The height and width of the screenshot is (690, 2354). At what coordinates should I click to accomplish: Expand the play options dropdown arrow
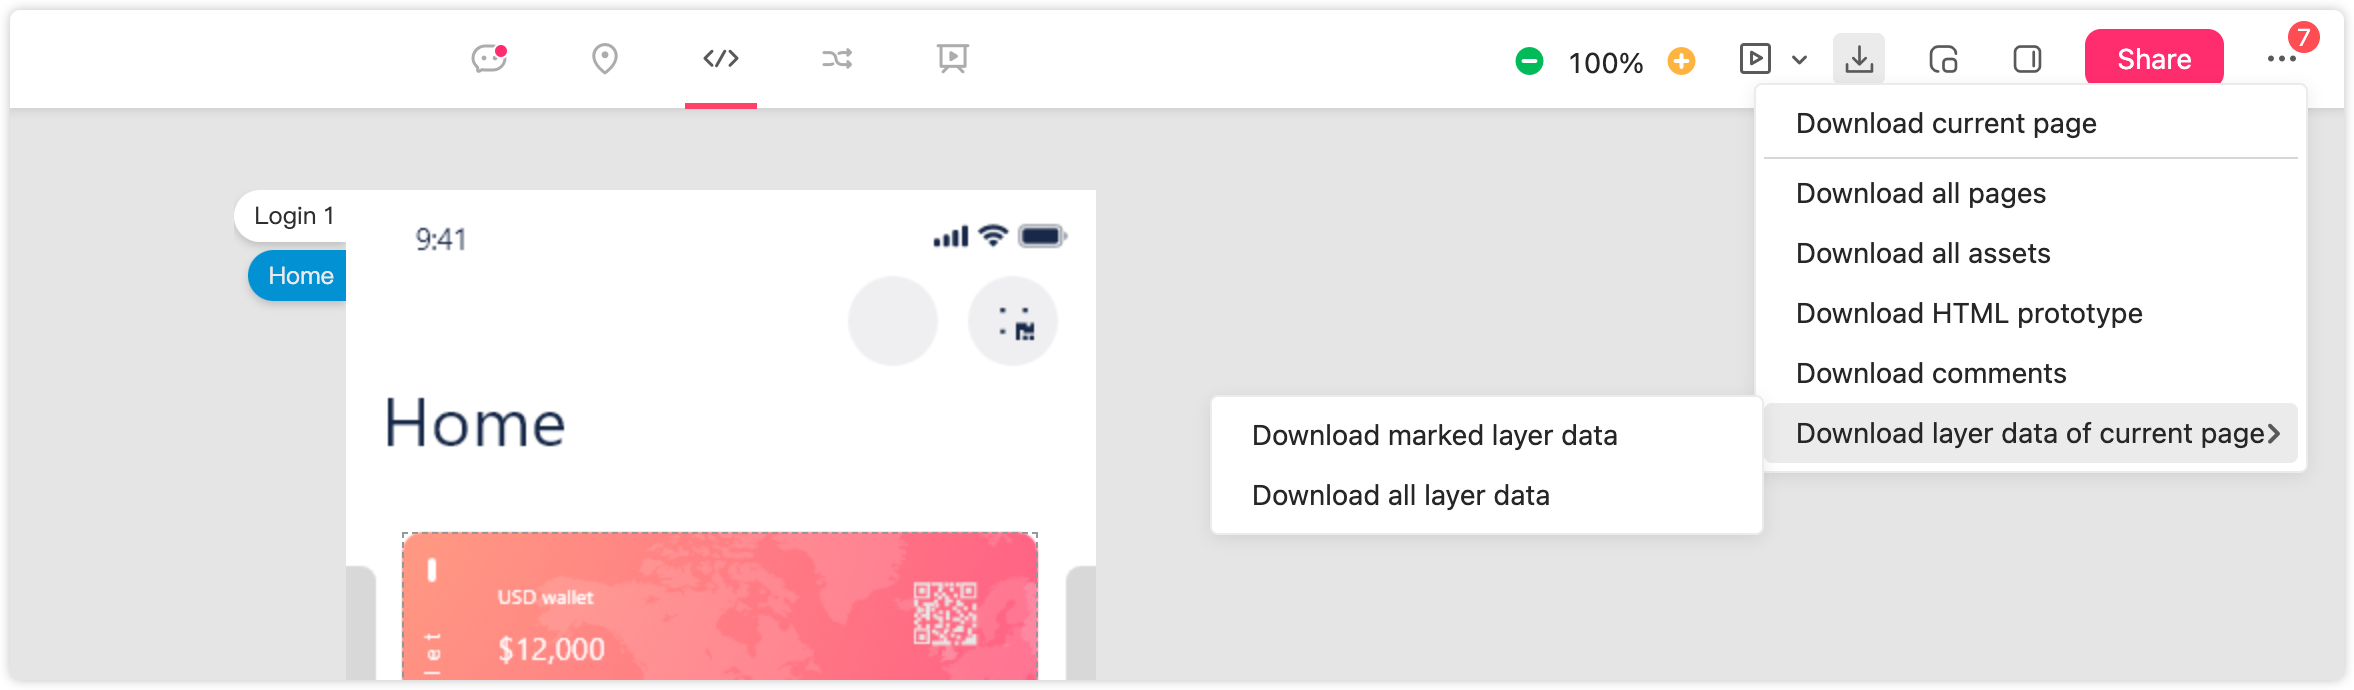pyautogui.click(x=1799, y=60)
